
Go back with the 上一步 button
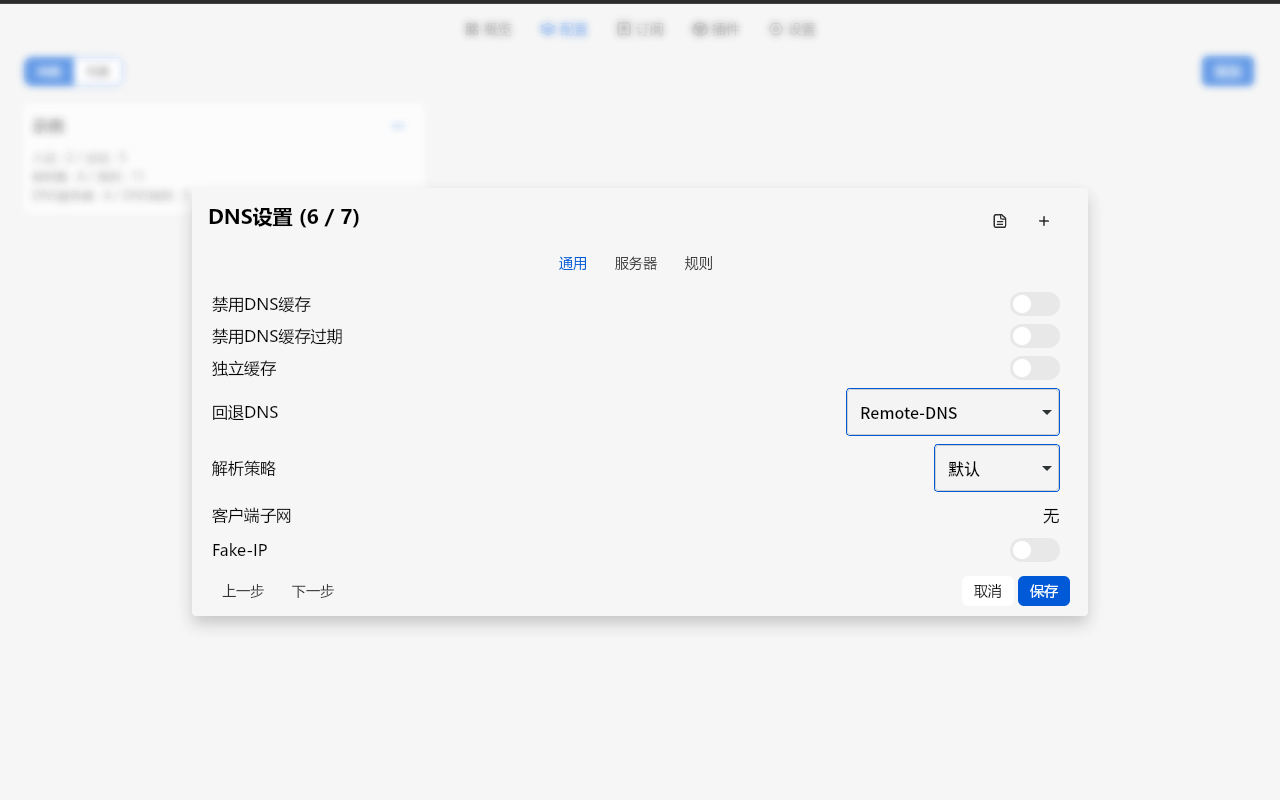tap(243, 591)
